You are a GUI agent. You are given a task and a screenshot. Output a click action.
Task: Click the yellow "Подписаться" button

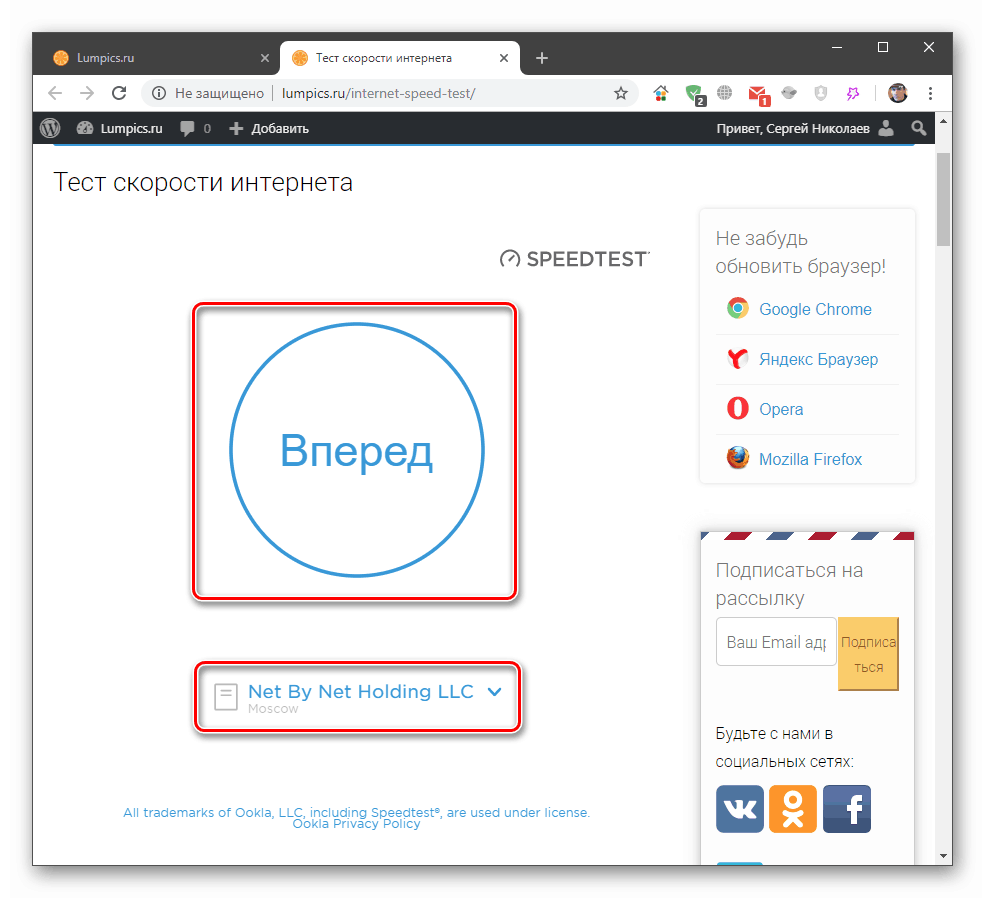(x=868, y=654)
